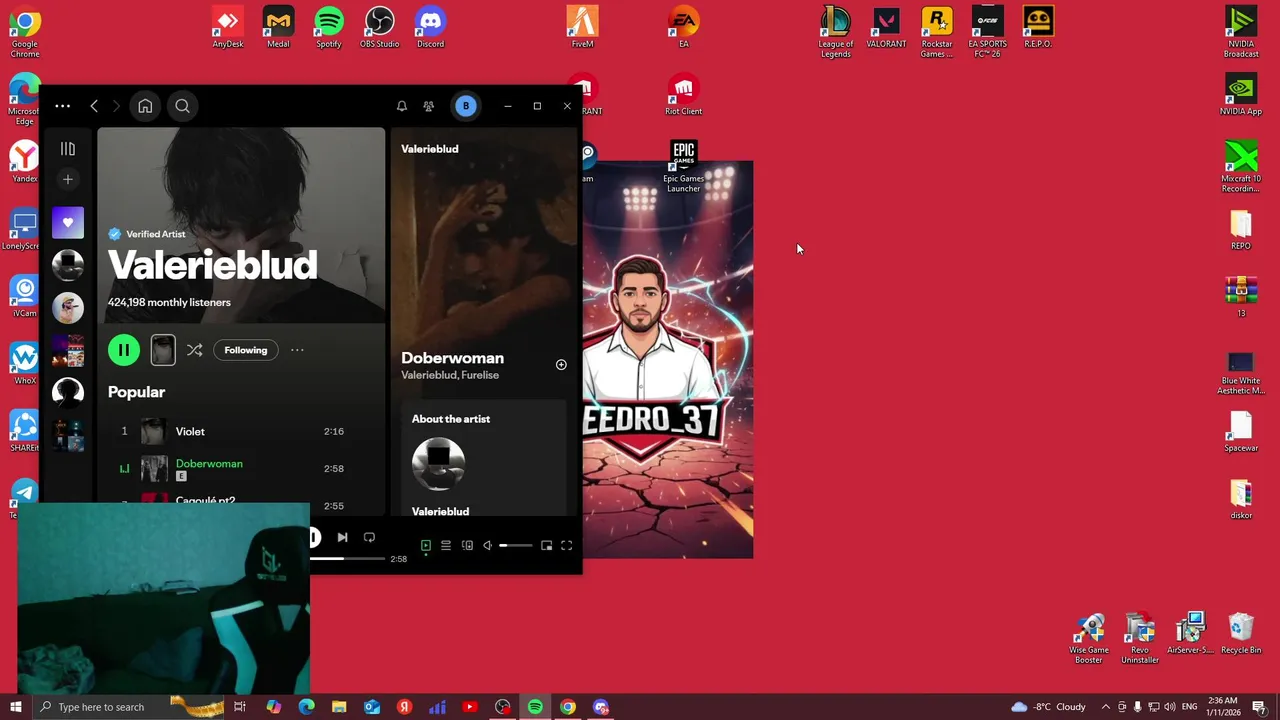
Task: Open FiveM desktop shortcut
Action: [582, 28]
